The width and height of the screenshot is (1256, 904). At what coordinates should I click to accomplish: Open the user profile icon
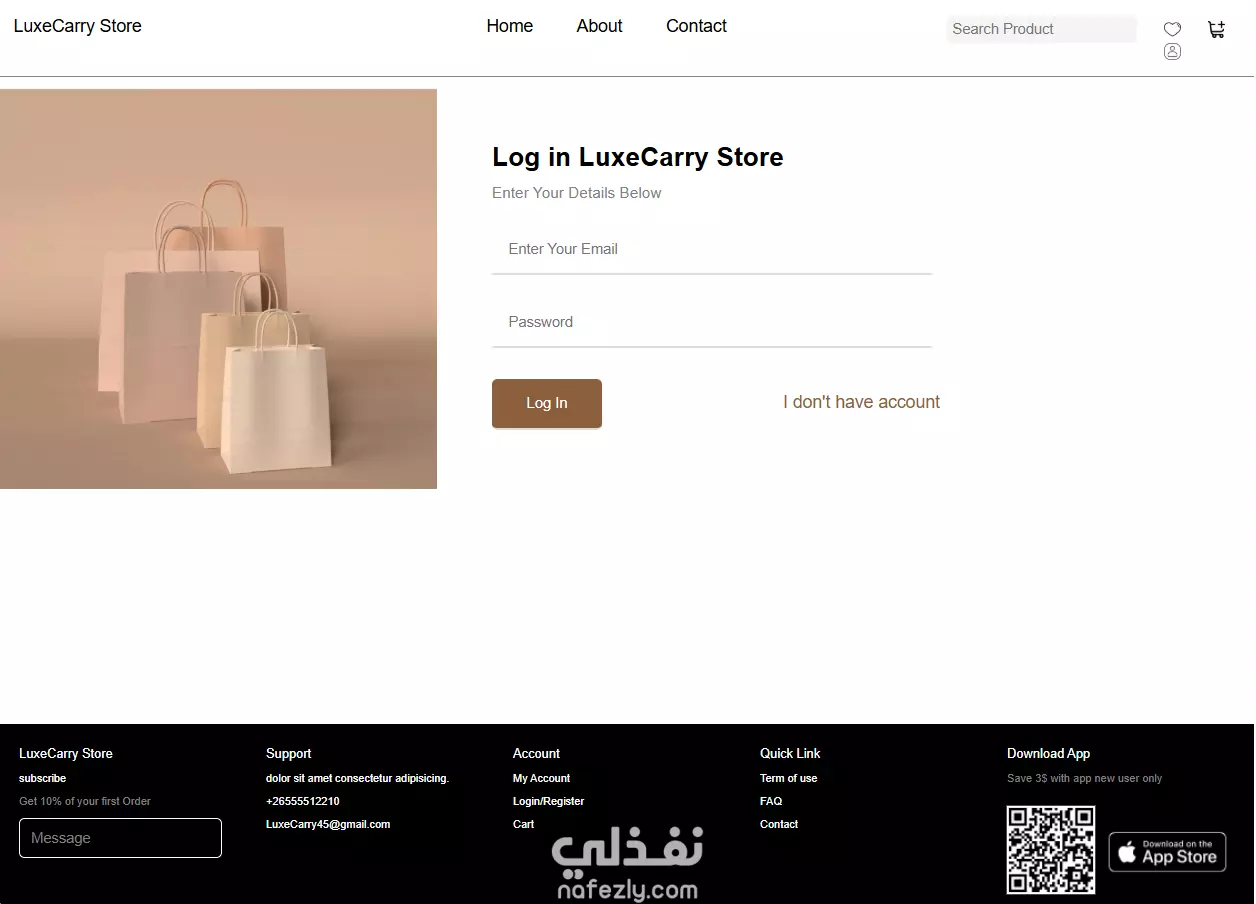point(1172,51)
